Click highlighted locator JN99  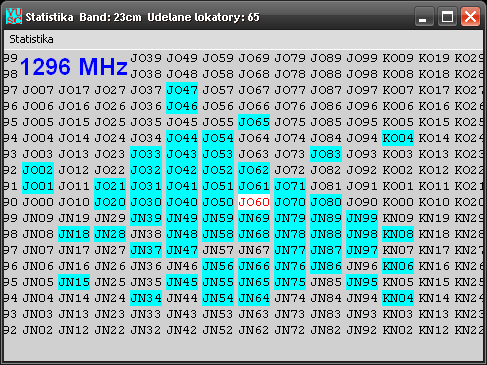pos(362,218)
